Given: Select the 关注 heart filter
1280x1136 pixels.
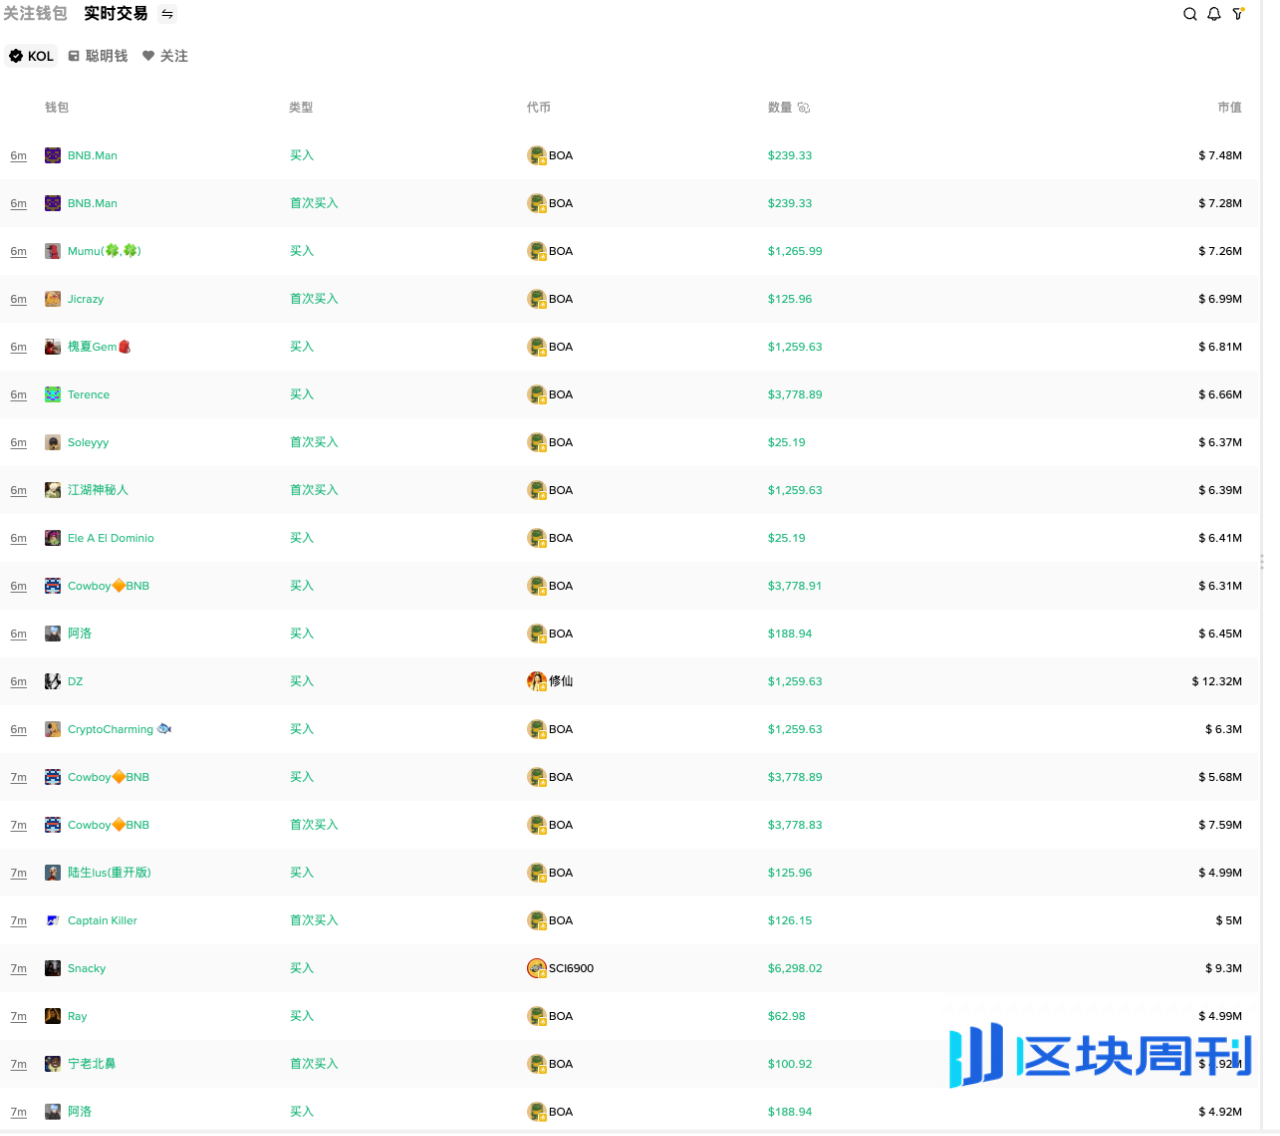Looking at the screenshot, I should 165,56.
